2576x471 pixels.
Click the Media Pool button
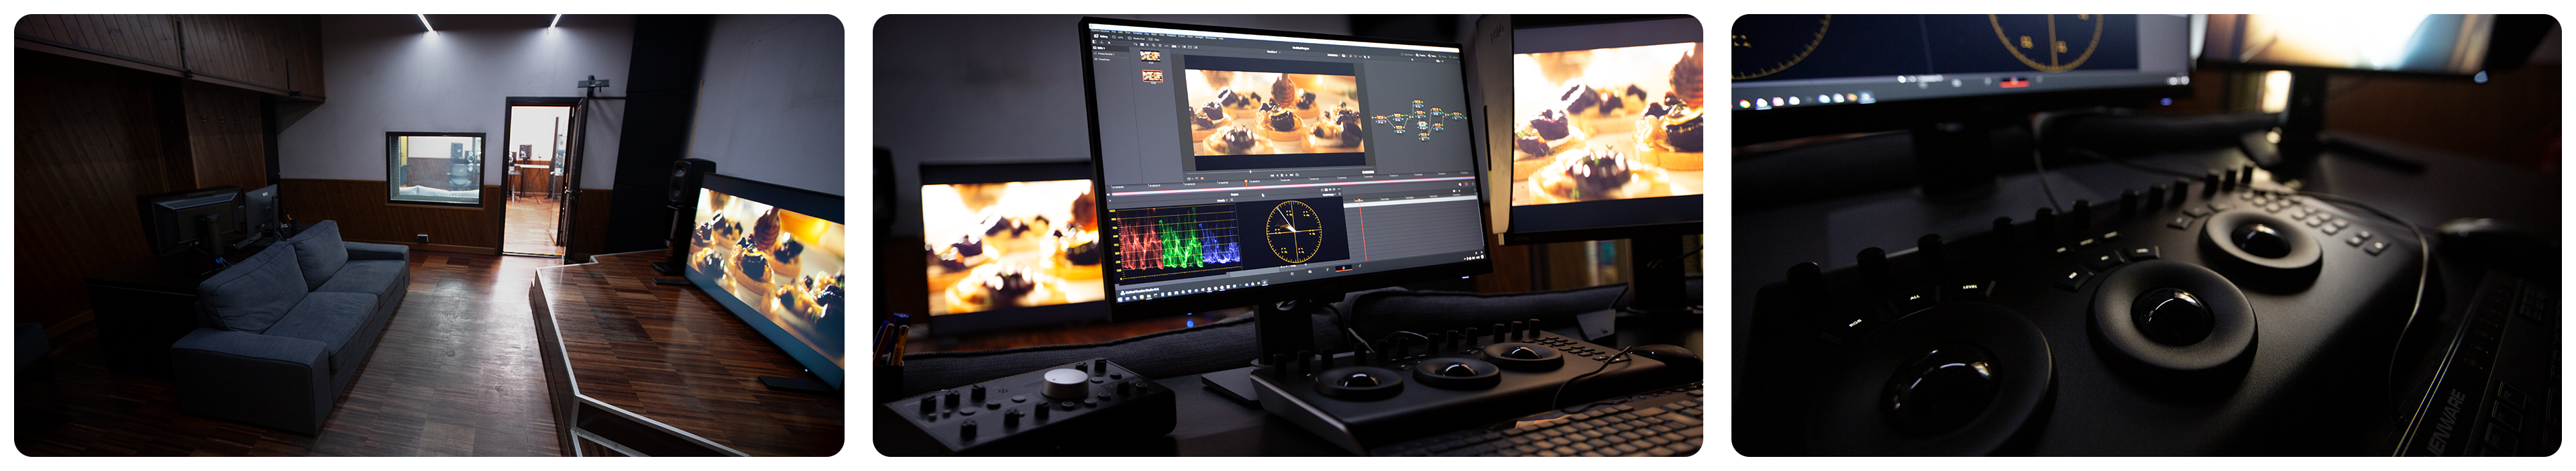[x=1136, y=38]
